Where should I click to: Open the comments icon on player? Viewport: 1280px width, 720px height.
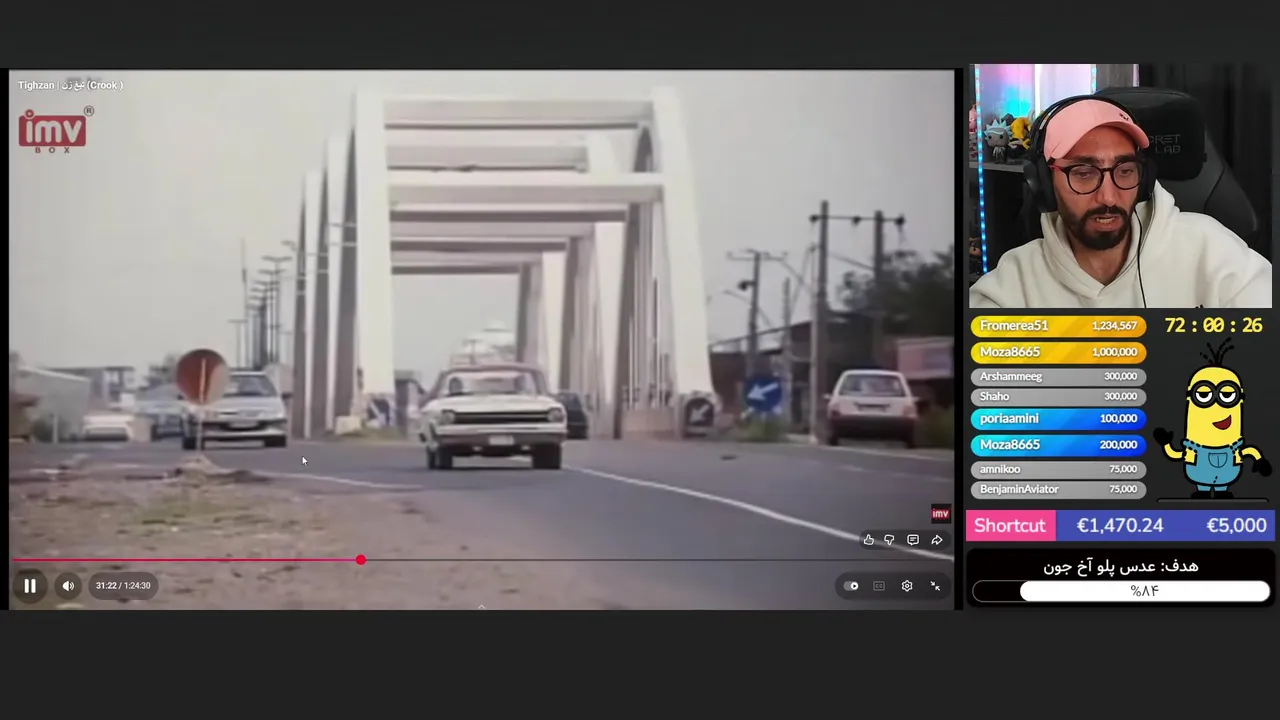913,540
